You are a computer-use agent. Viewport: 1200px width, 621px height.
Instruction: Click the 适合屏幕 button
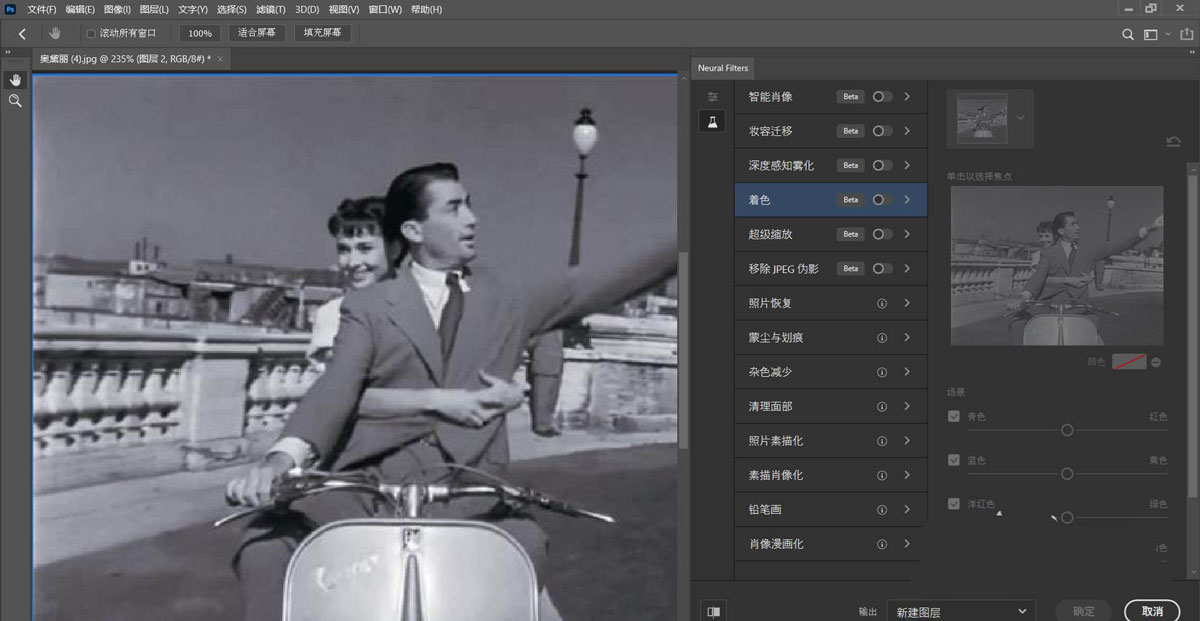tap(257, 33)
